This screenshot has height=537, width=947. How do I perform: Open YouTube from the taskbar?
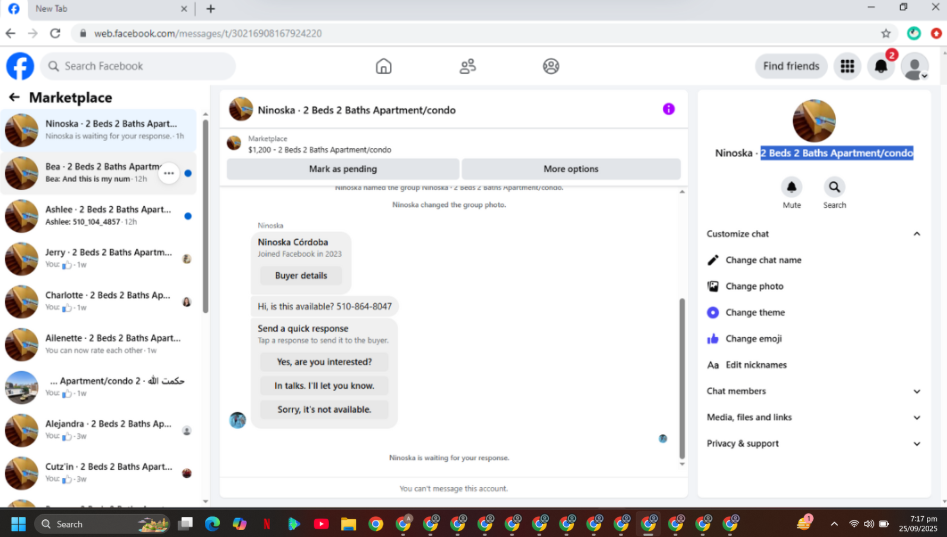click(x=321, y=524)
